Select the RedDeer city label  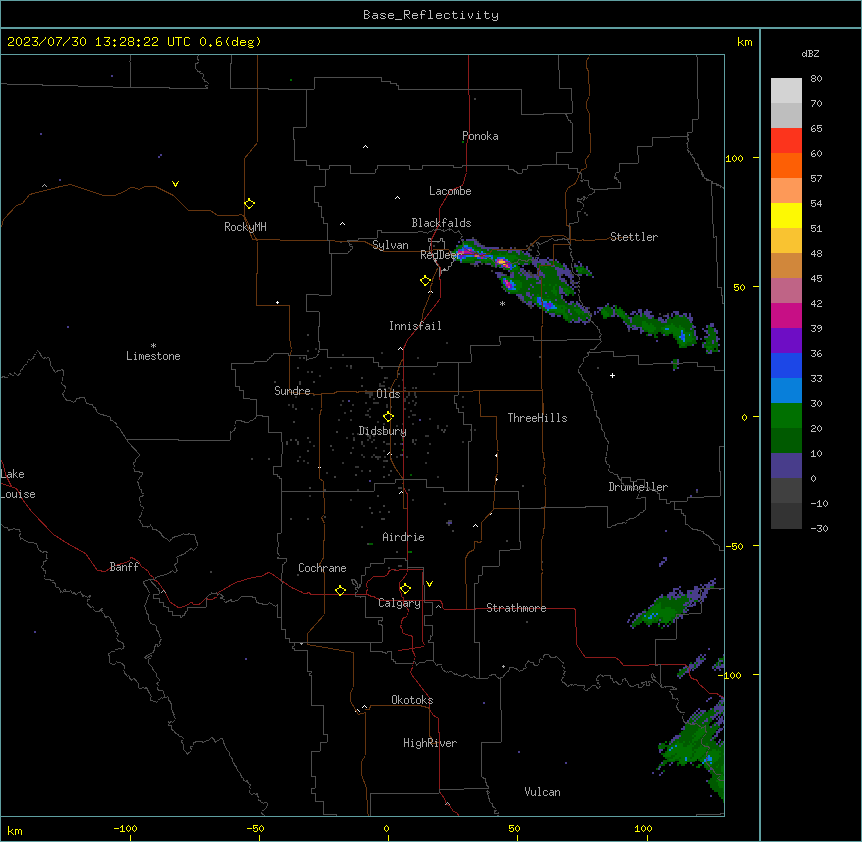point(440,255)
